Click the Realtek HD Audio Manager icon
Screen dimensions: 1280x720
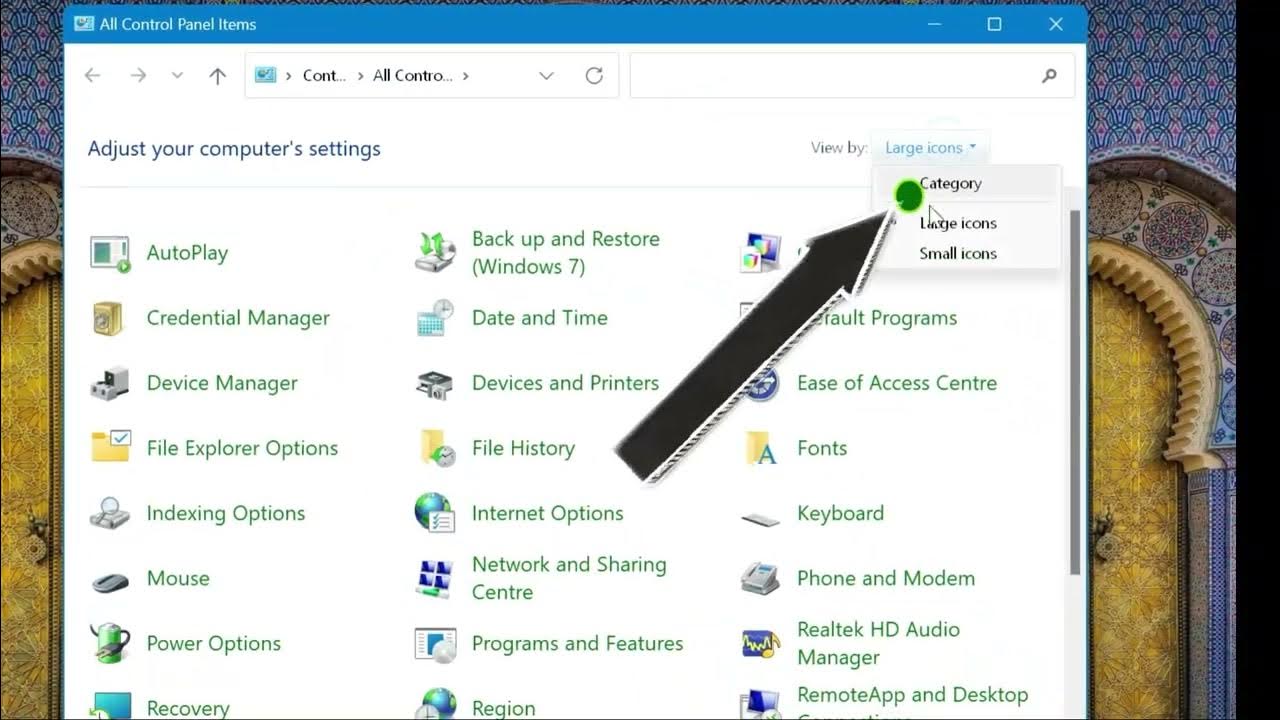click(760, 644)
